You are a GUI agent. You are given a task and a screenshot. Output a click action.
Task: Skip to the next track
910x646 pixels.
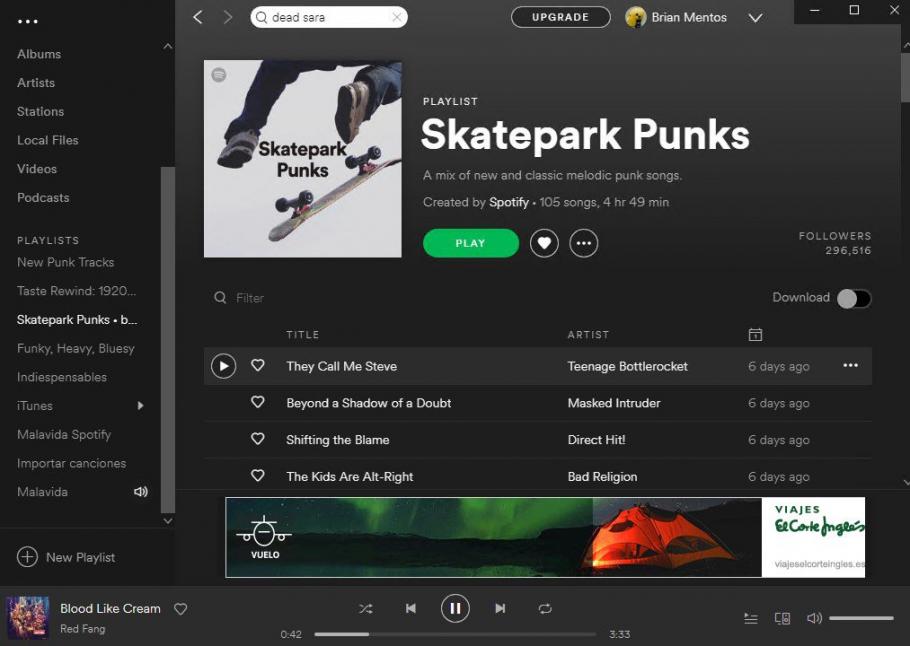[x=500, y=608]
